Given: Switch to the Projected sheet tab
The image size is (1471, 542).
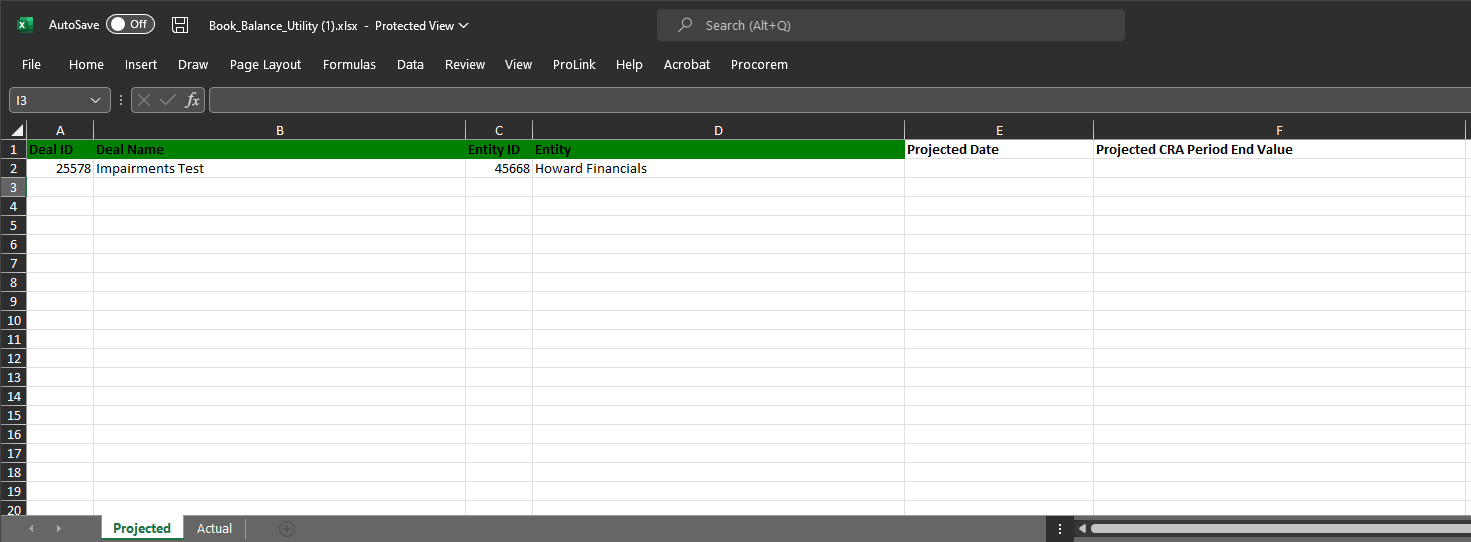Looking at the screenshot, I should (x=142, y=528).
